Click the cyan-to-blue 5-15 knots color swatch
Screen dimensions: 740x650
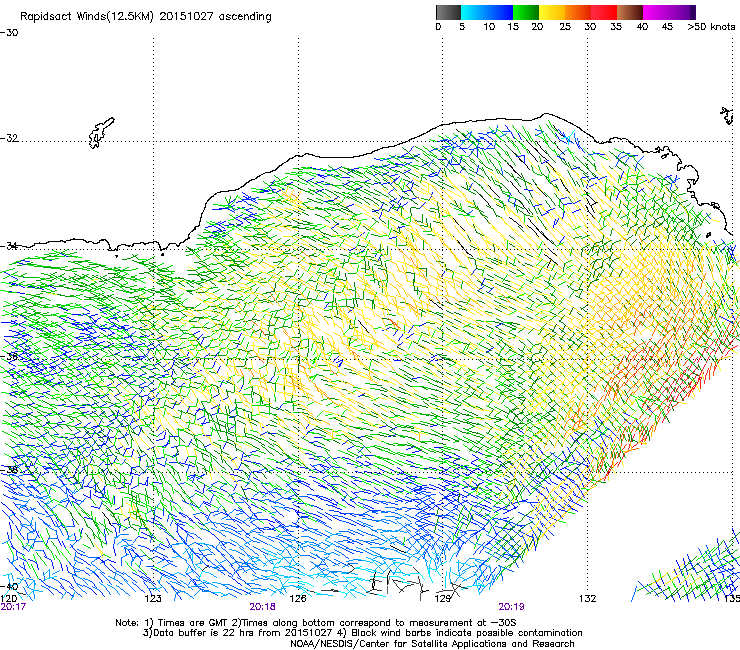[x=487, y=12]
